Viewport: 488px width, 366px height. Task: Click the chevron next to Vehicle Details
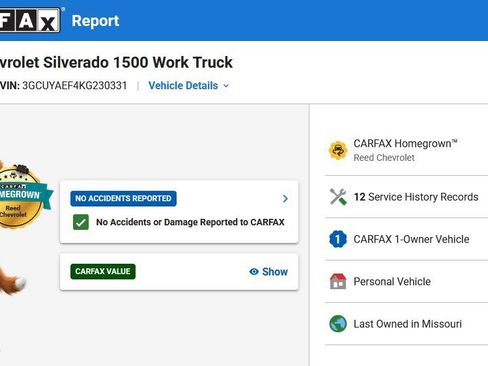[x=226, y=86]
